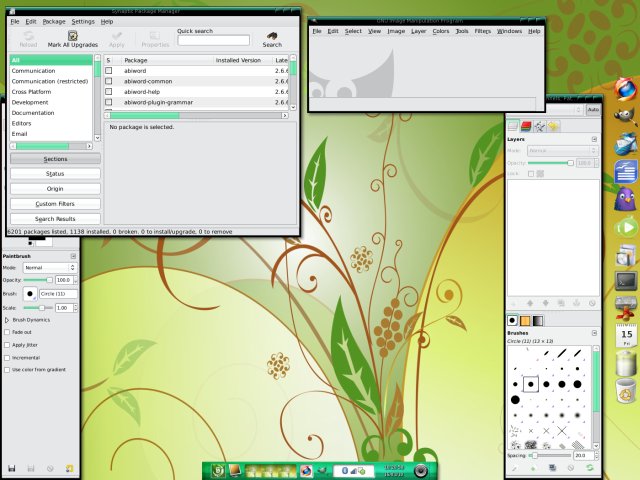The image size is (640, 480).
Task: Launch Firefox from the right dock
Action: point(626,89)
